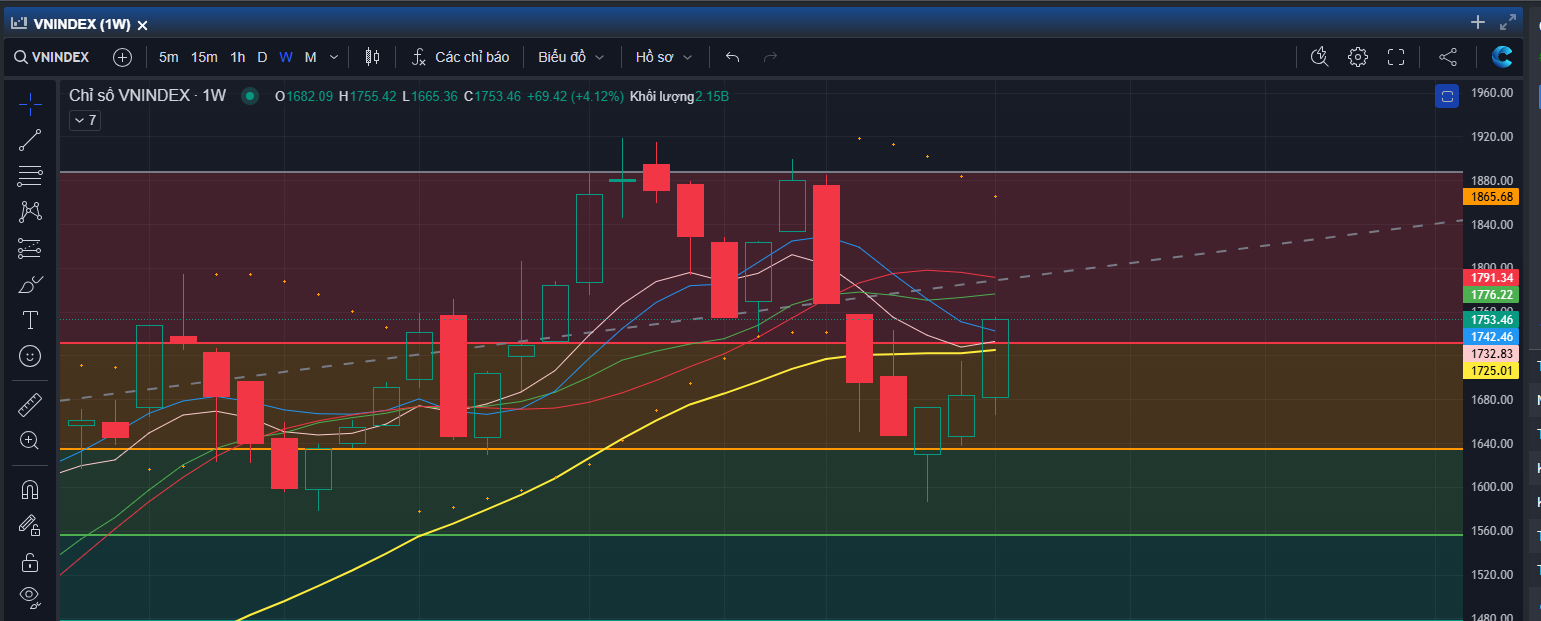Open the emoji sticker tool
This screenshot has width=1541, height=621.
click(x=30, y=356)
